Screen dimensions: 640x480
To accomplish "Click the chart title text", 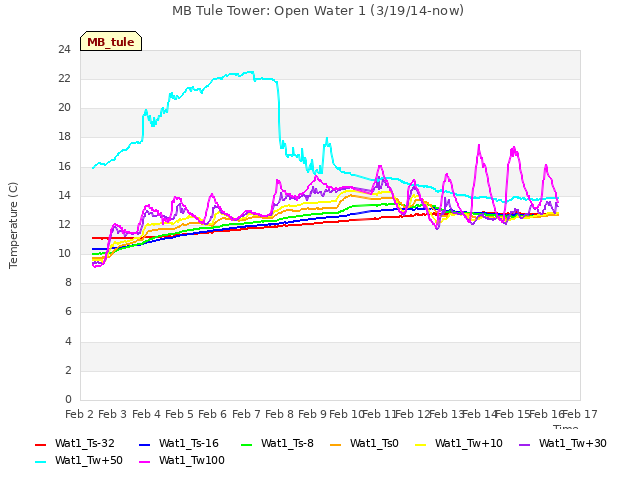I will click(318, 11).
